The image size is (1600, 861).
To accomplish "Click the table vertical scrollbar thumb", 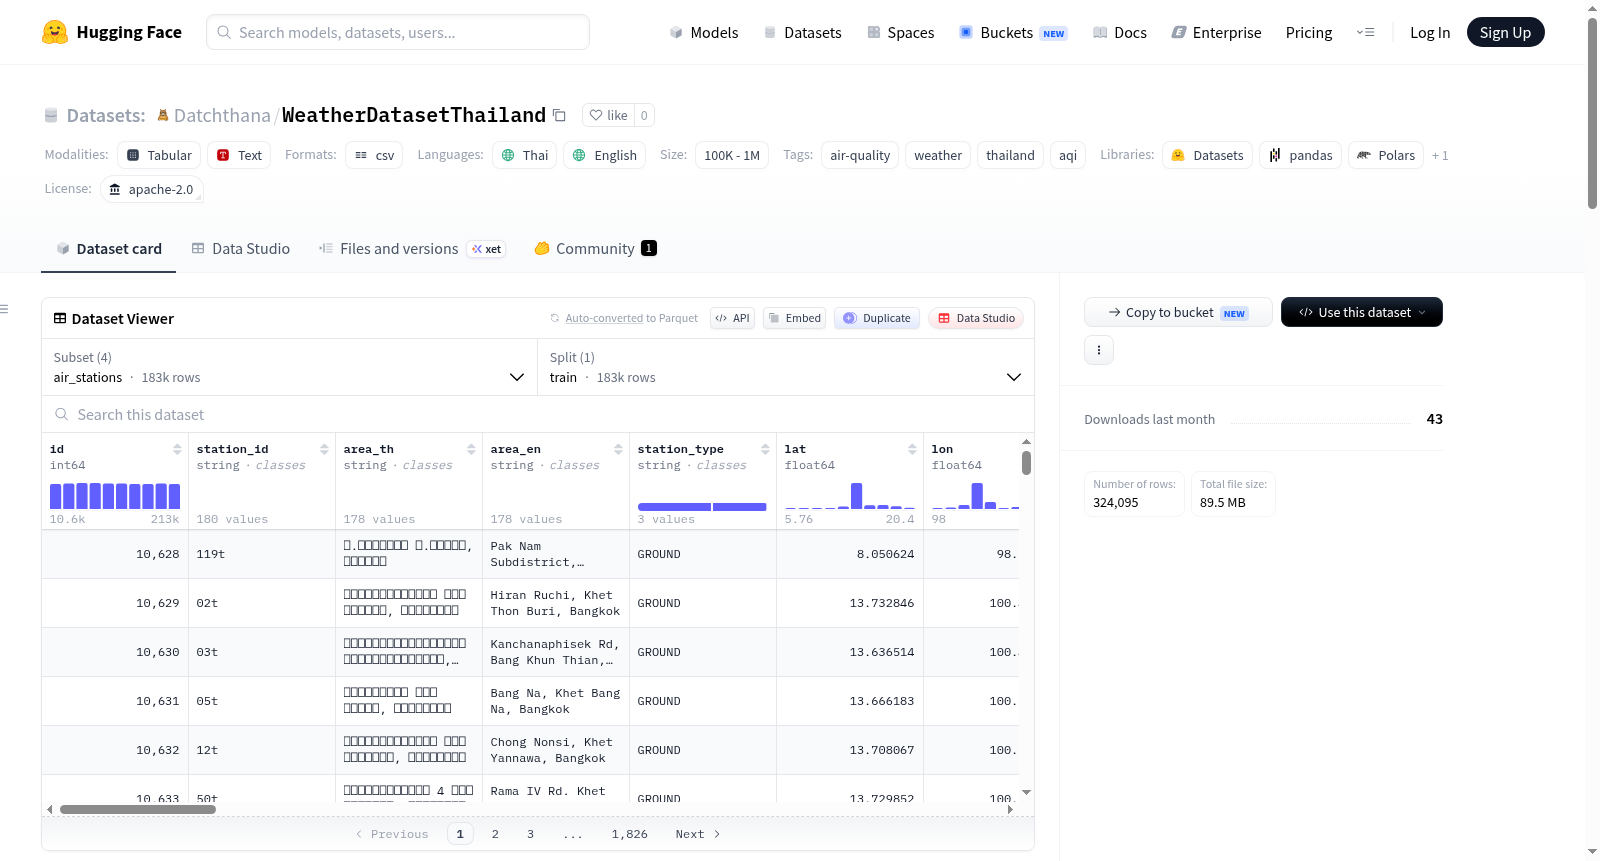I will coord(1026,463).
